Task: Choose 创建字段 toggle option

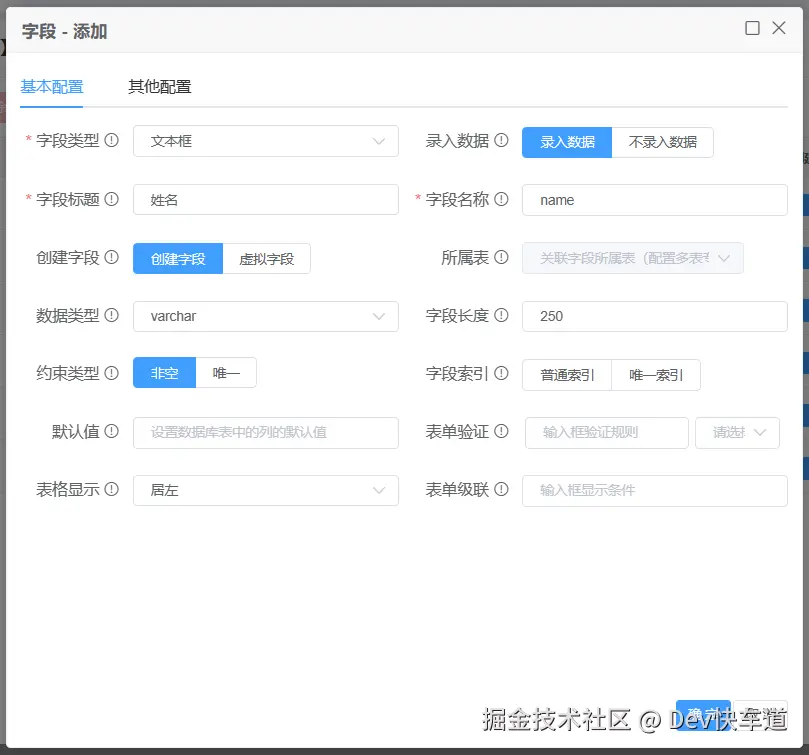Action: pyautogui.click(x=178, y=259)
